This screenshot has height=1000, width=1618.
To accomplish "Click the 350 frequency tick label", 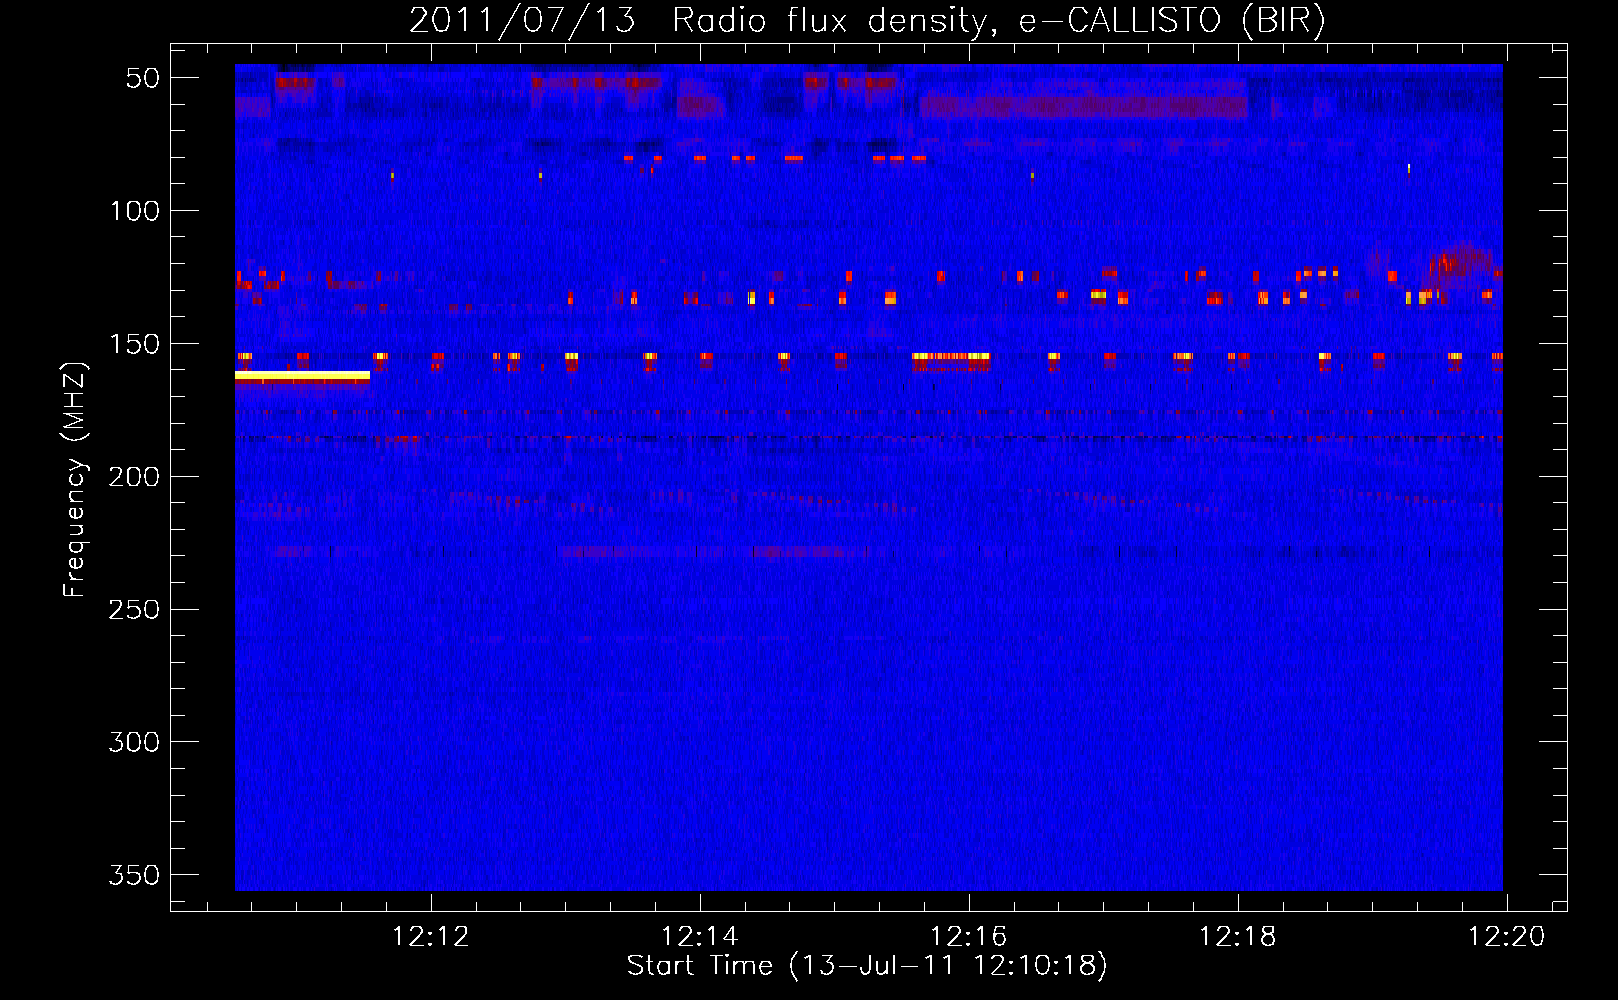I will tap(135, 875).
